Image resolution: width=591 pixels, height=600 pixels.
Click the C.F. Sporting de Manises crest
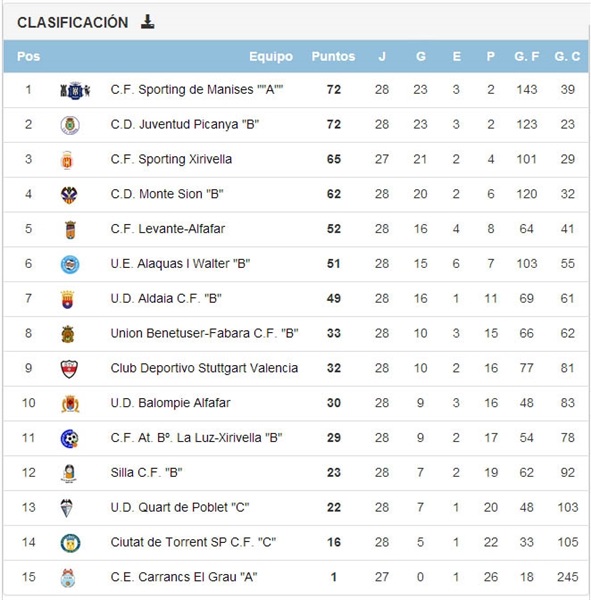(x=75, y=91)
